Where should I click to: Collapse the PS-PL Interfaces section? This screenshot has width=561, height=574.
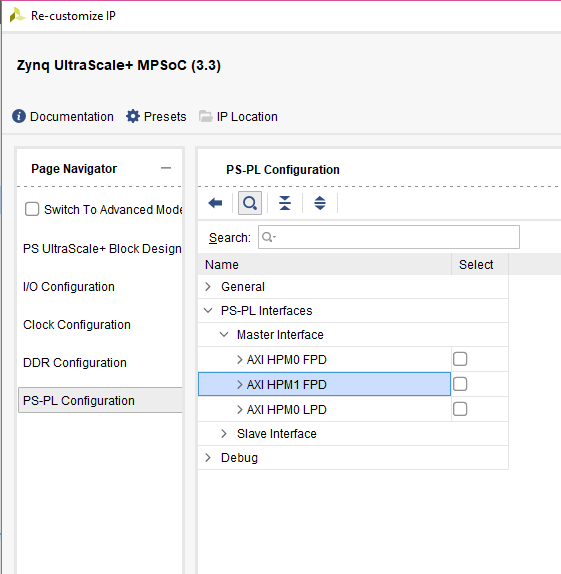click(208, 311)
